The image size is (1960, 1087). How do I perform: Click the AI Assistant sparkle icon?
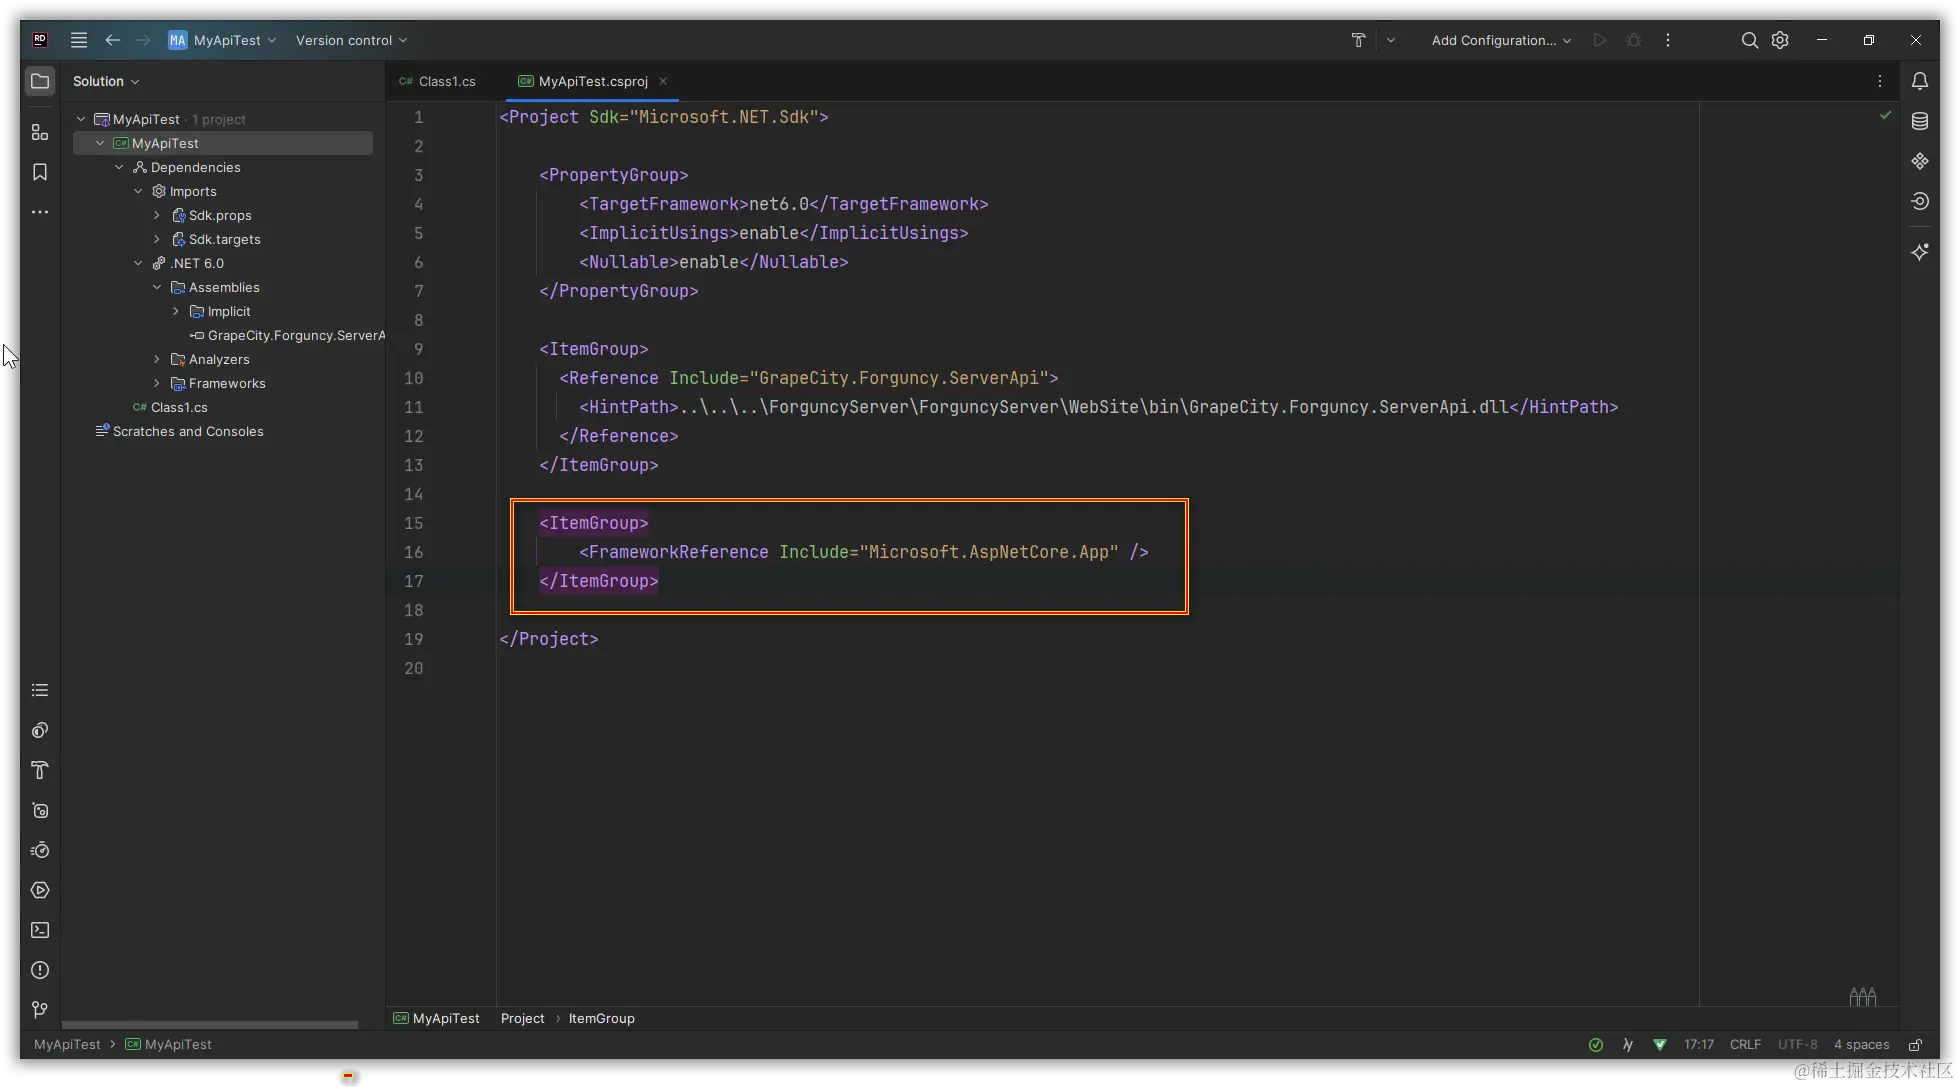(1920, 252)
